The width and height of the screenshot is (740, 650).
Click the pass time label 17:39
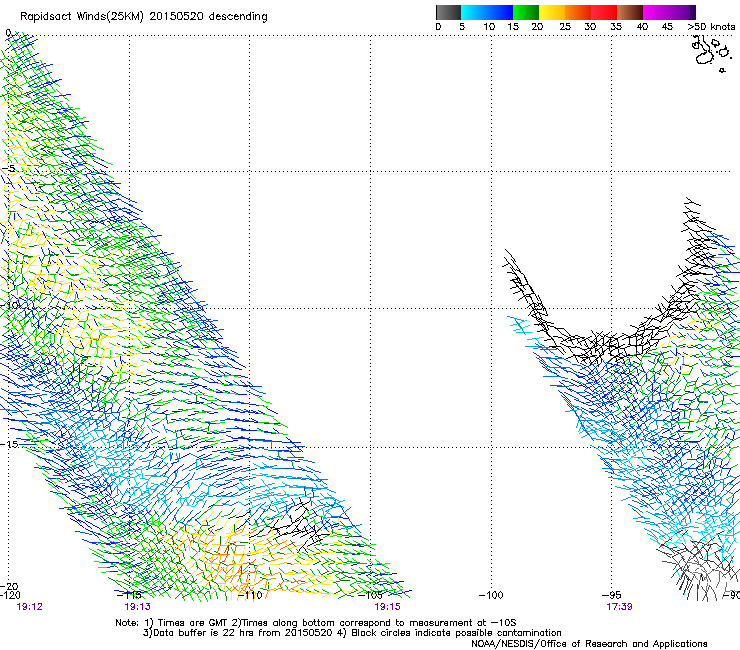point(619,607)
